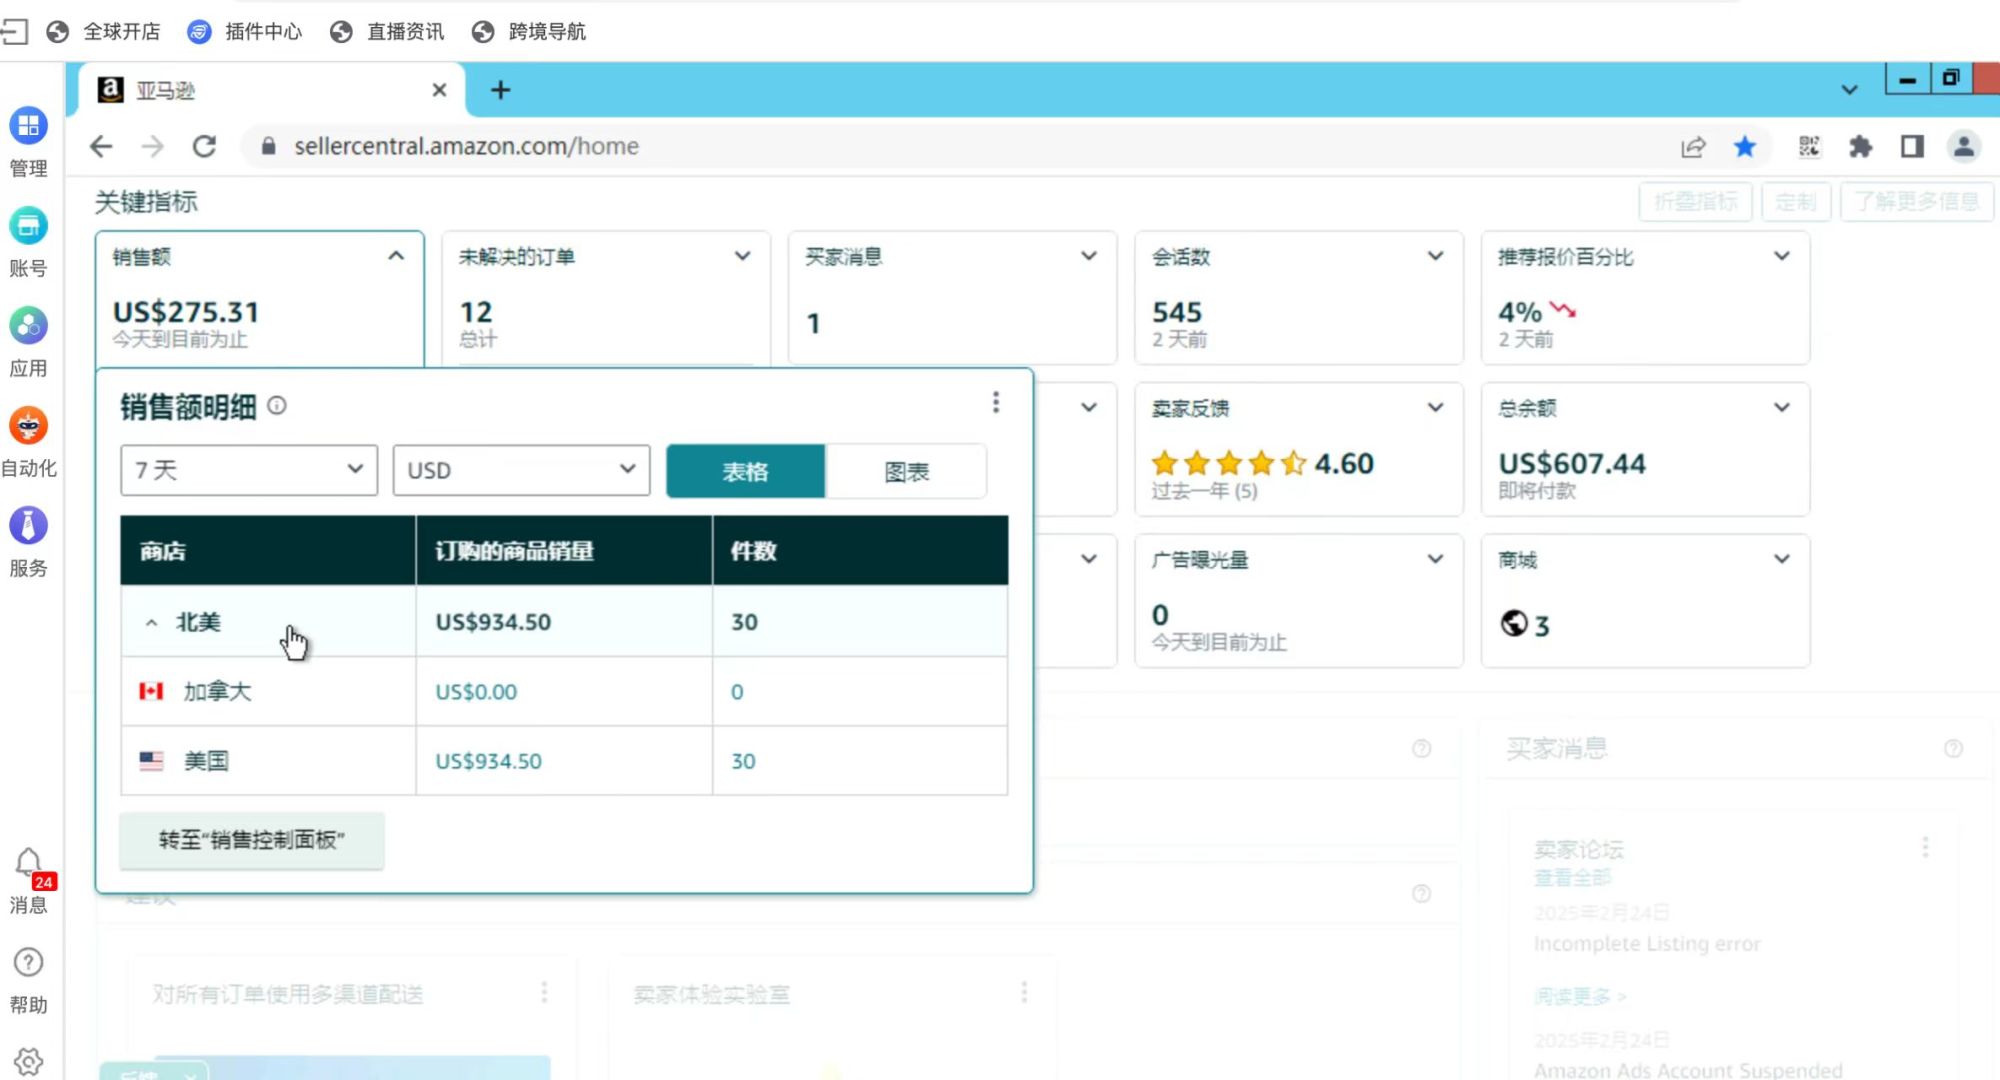
Task: Open the 7 天 period dropdown
Action: coord(249,470)
